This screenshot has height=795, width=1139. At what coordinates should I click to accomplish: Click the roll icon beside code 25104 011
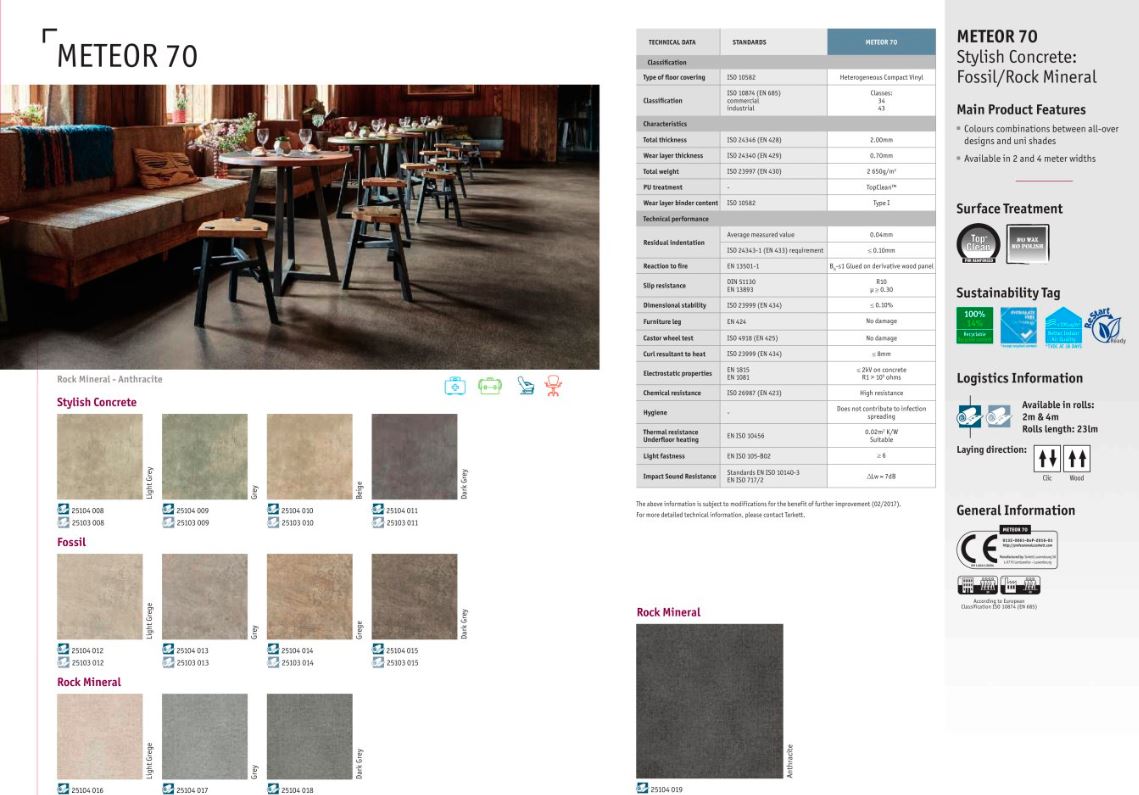(x=378, y=509)
